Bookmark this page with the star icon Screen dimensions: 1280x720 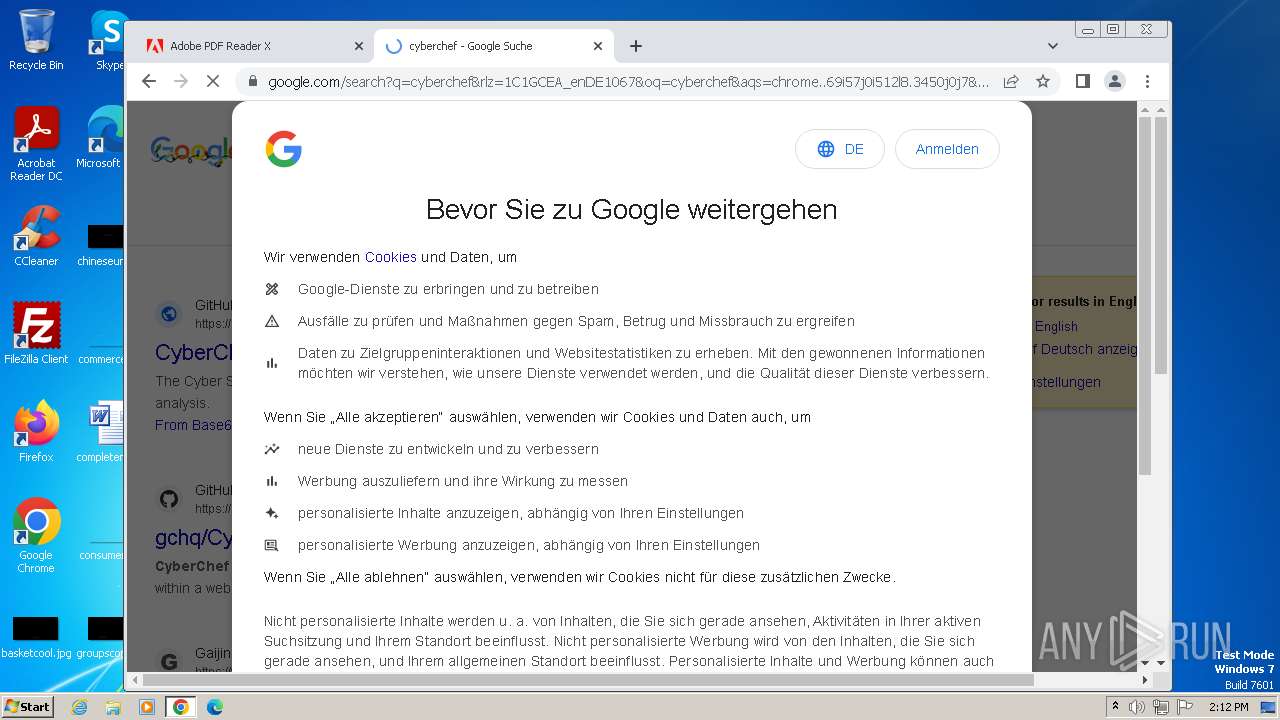(x=1043, y=81)
